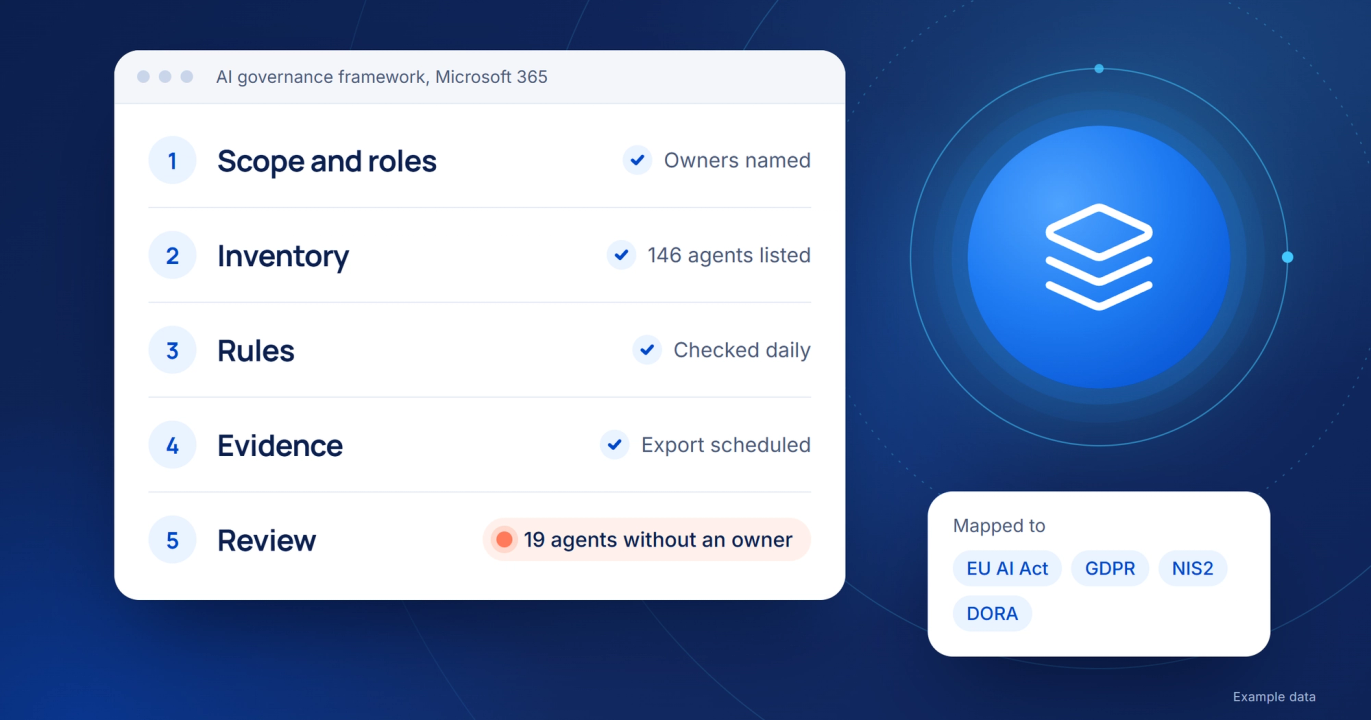Click the Checked daily status text
This screenshot has width=1371, height=720.
(x=742, y=350)
